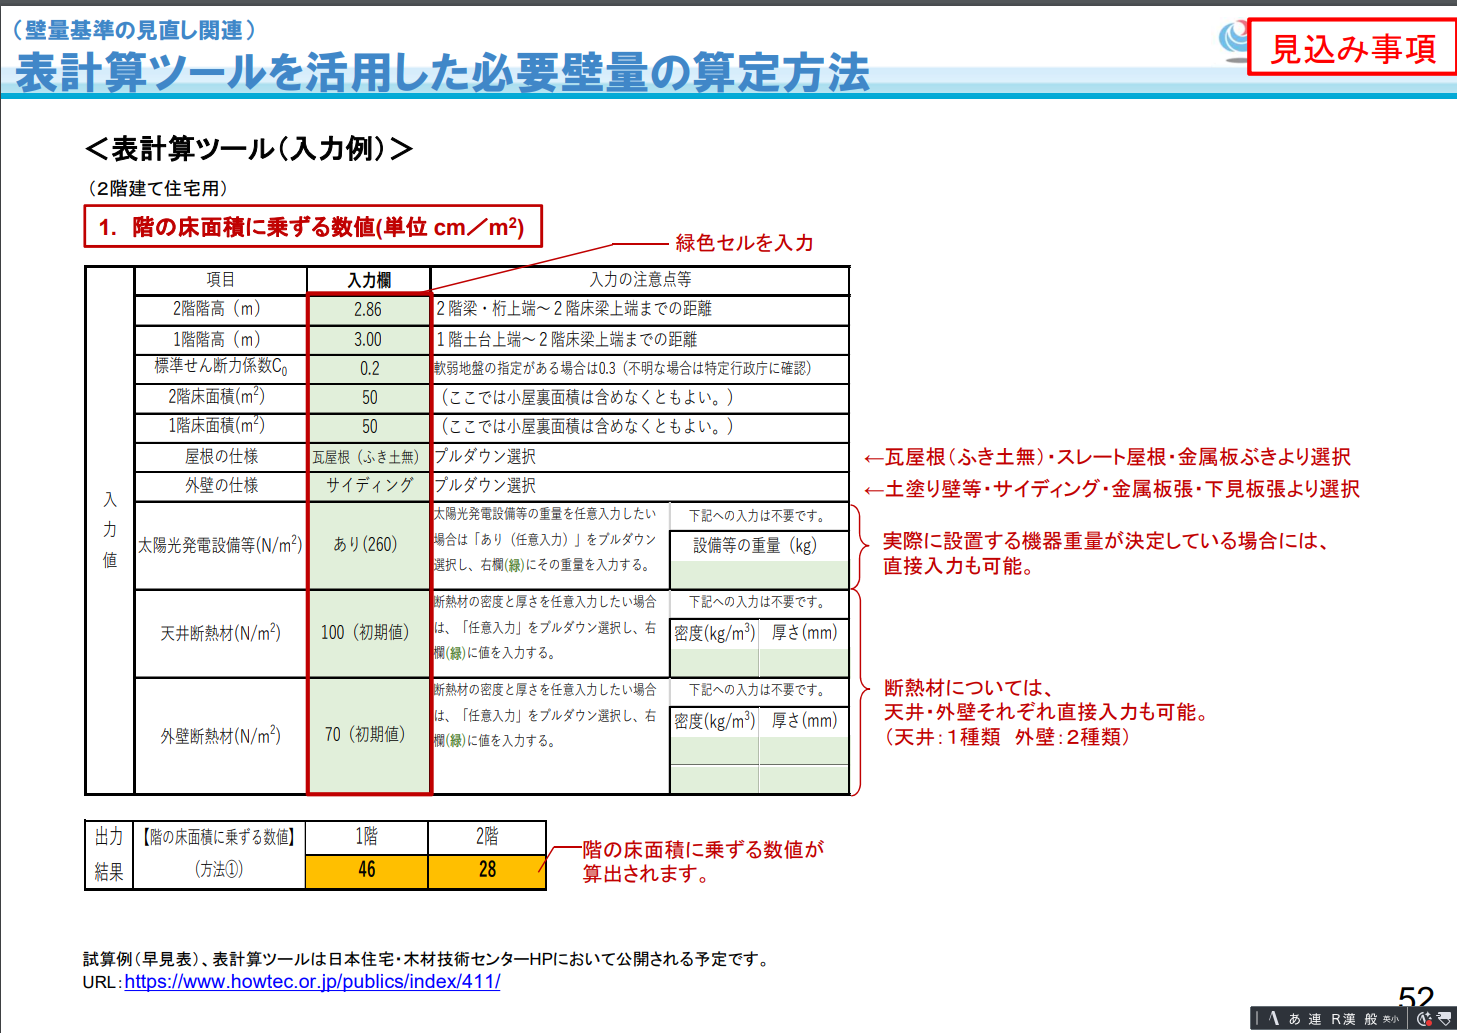This screenshot has width=1457, height=1033.
Task: Click the ATOK logo on IME toolbar
Action: (x=1274, y=1018)
